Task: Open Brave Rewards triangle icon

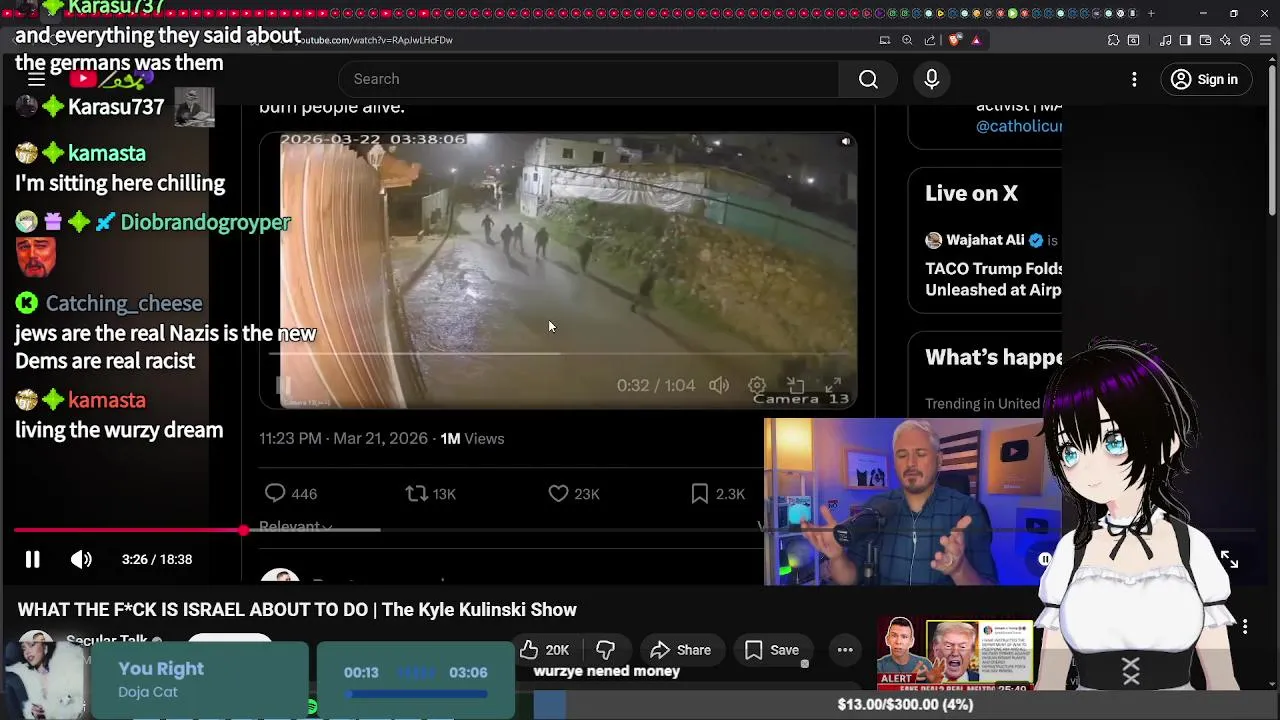Action: coord(976,40)
